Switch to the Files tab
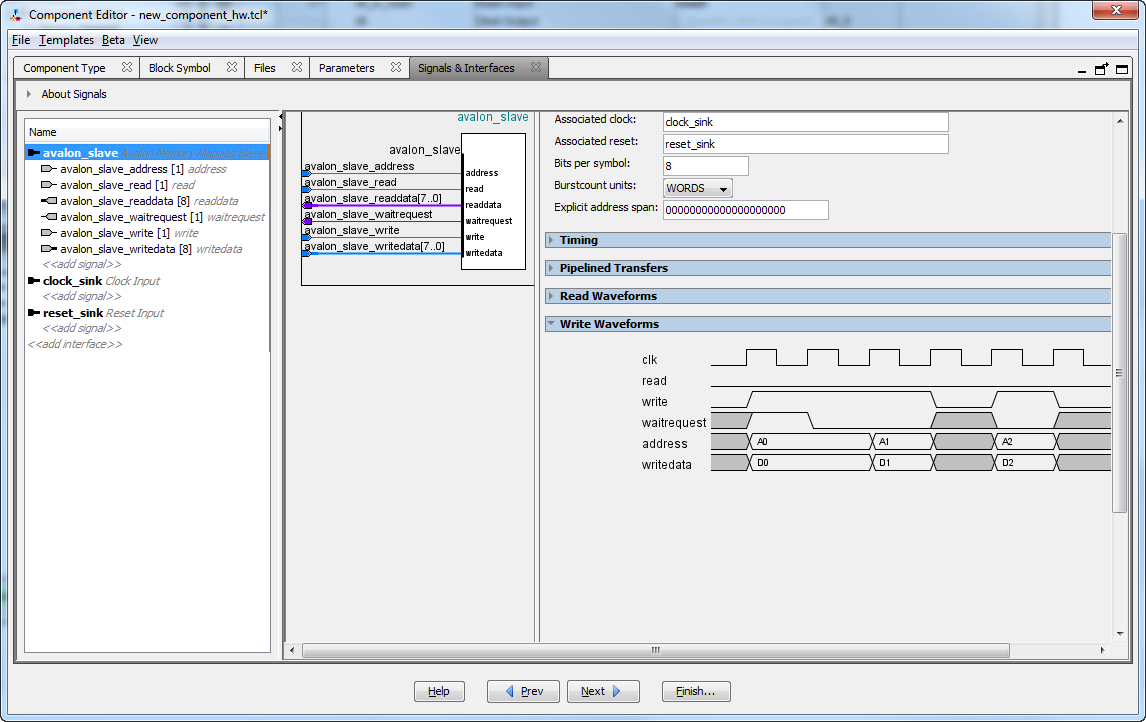The image size is (1146, 722). (264, 68)
